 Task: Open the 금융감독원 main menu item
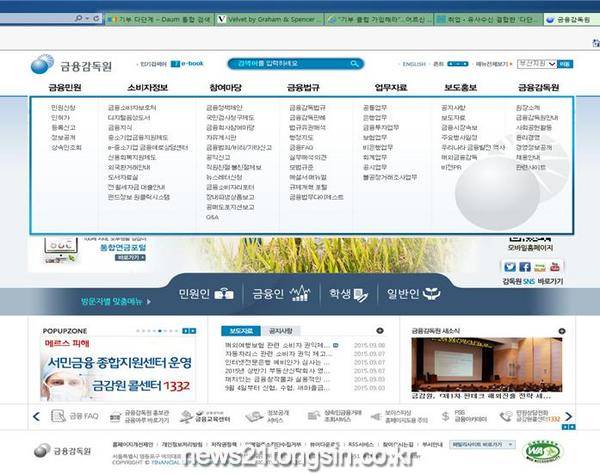538,87
